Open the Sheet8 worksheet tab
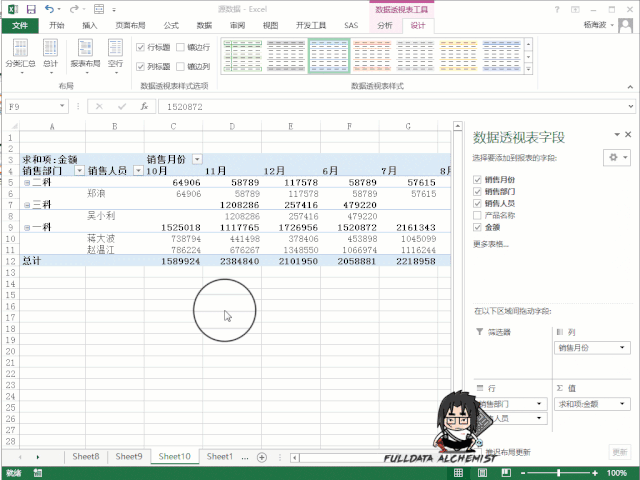The height and width of the screenshot is (480, 640). (86, 456)
